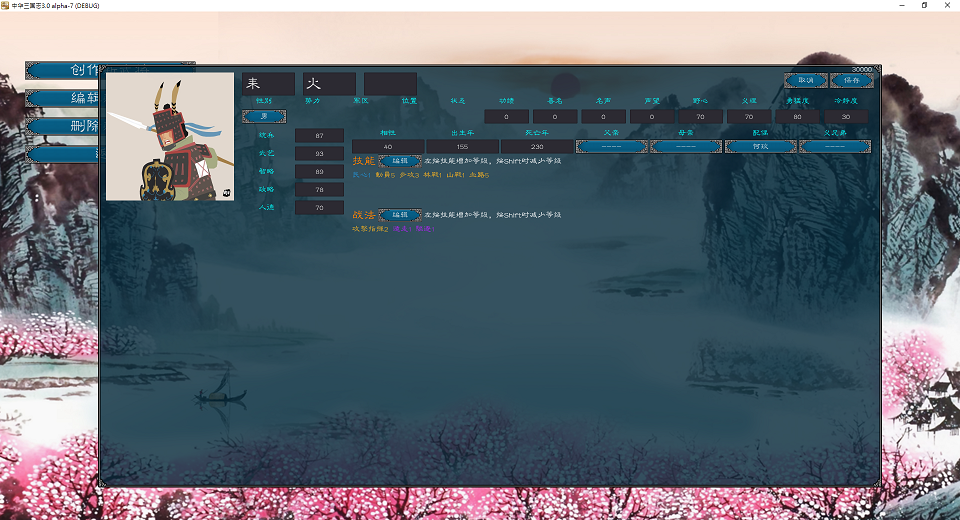Toggle the 性别 gender button showing 男
The image size is (960, 520).
point(264,116)
